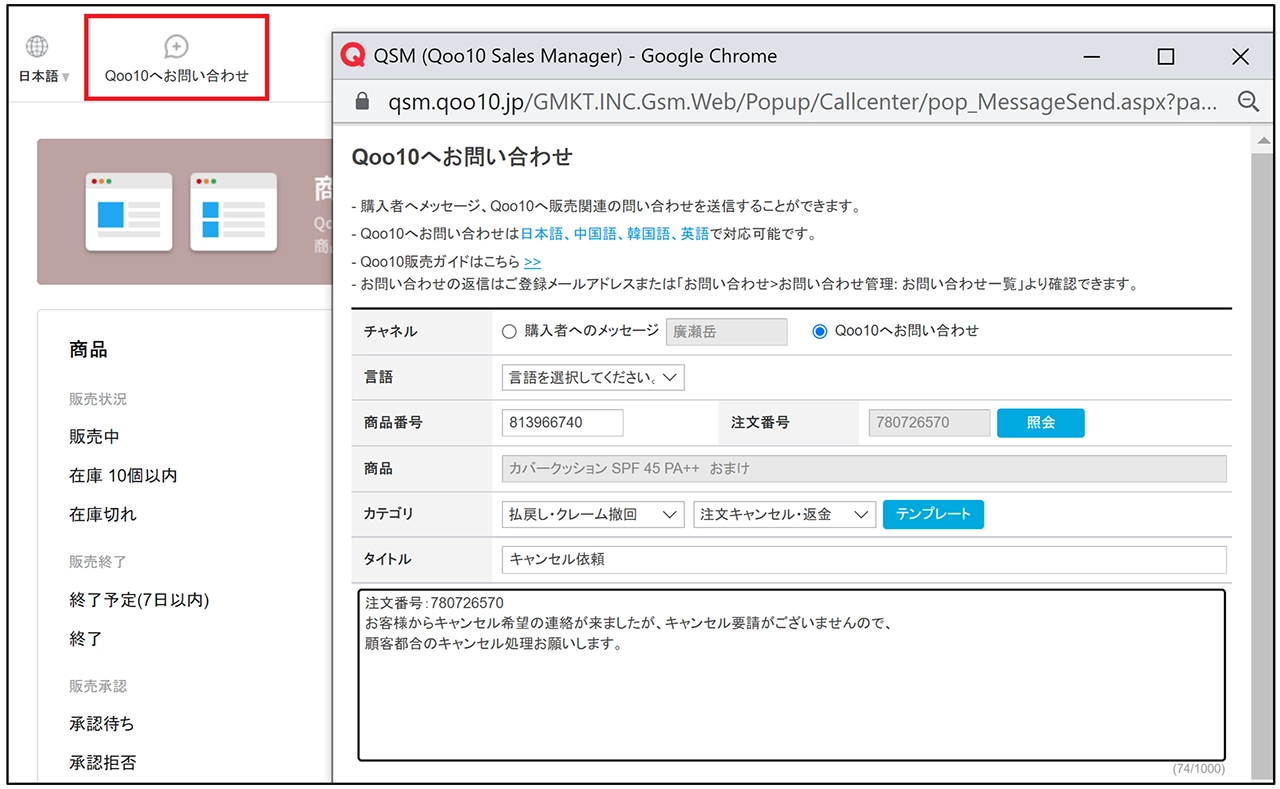Open the Qoo10販売ガイド >> link
The width and height of the screenshot is (1280, 789).
pyautogui.click(x=532, y=262)
